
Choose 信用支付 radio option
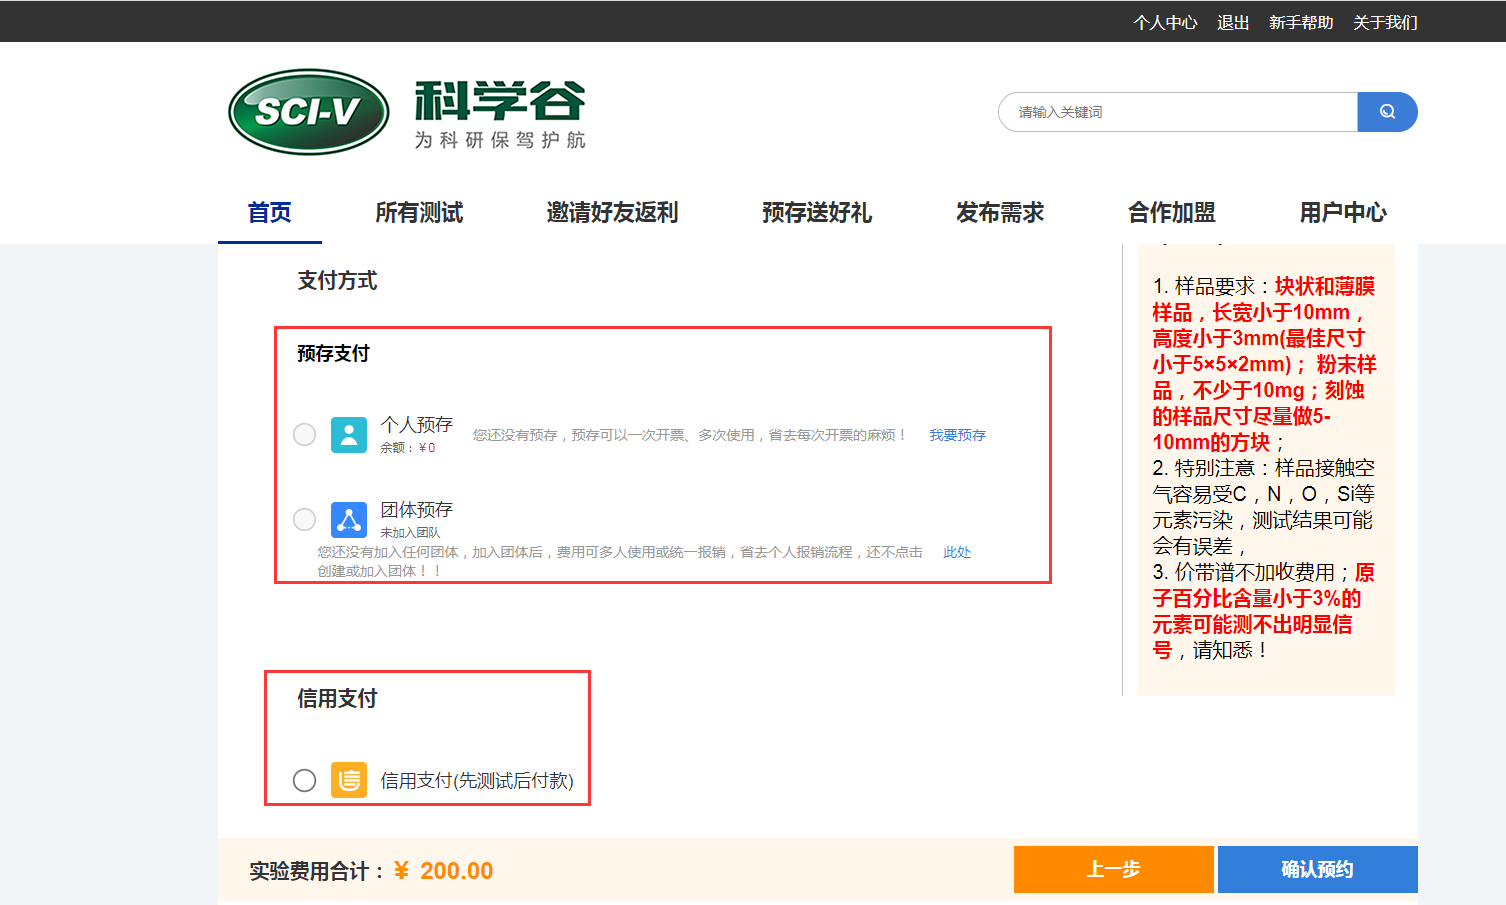click(x=305, y=780)
